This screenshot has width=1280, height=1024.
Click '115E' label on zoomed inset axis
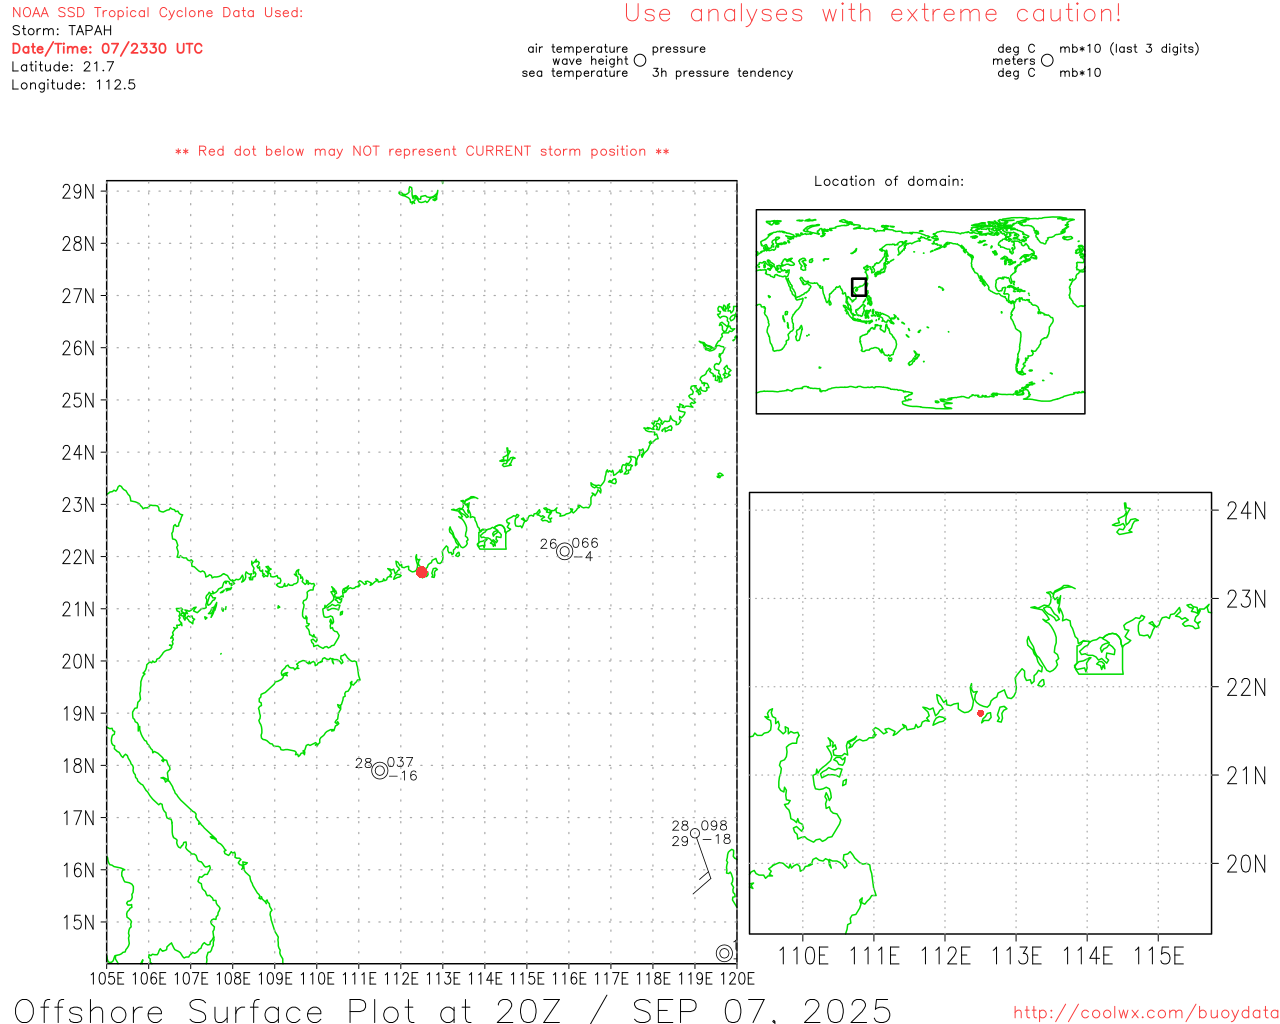tap(1159, 957)
